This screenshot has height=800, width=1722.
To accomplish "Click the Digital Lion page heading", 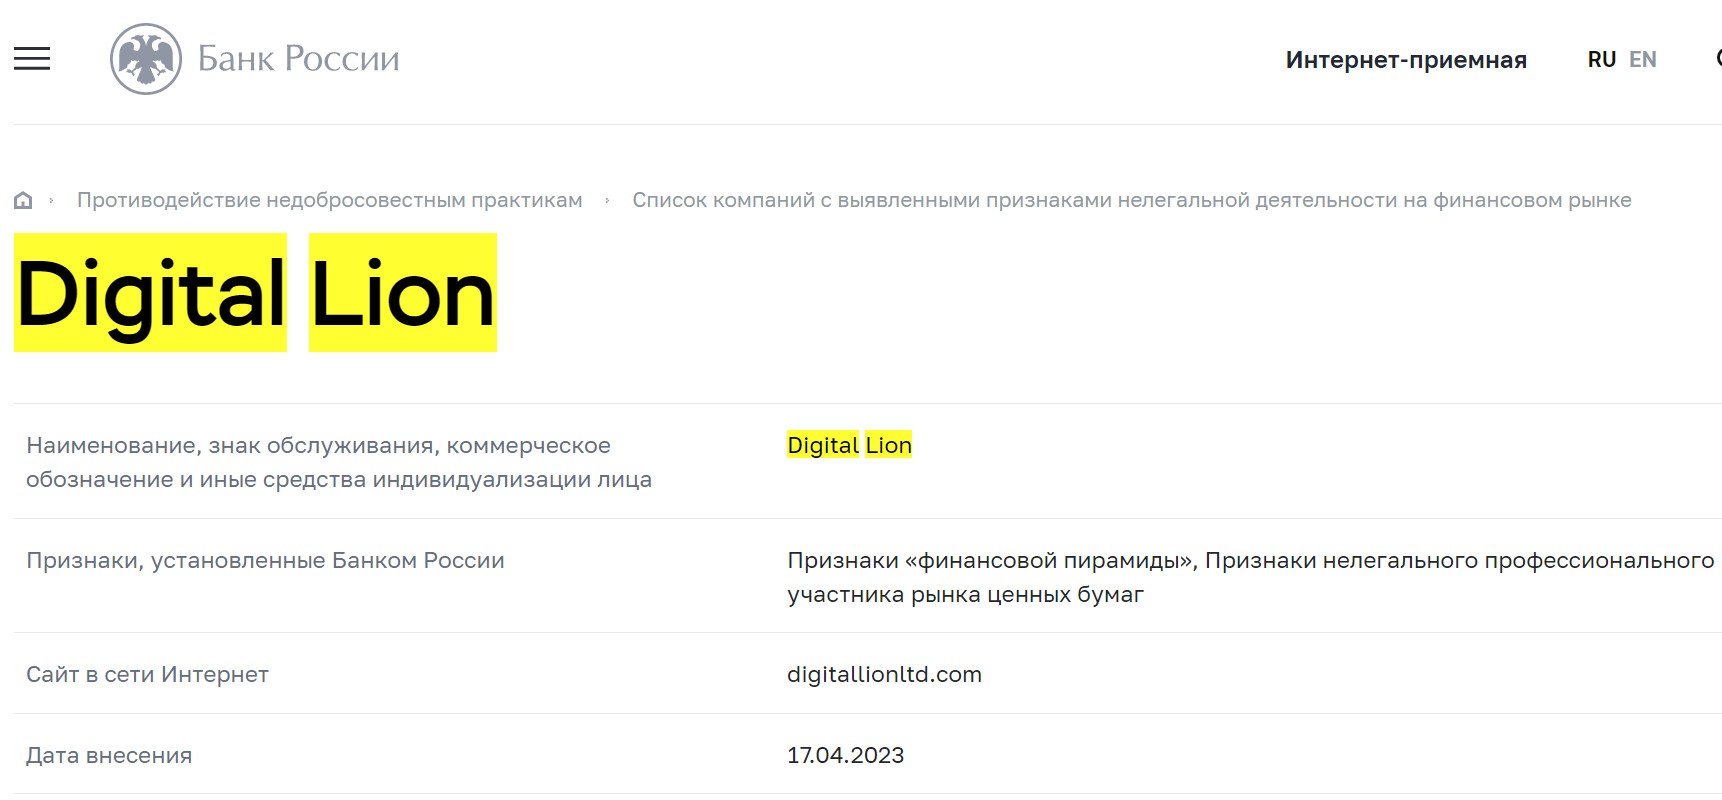I will (x=256, y=293).
